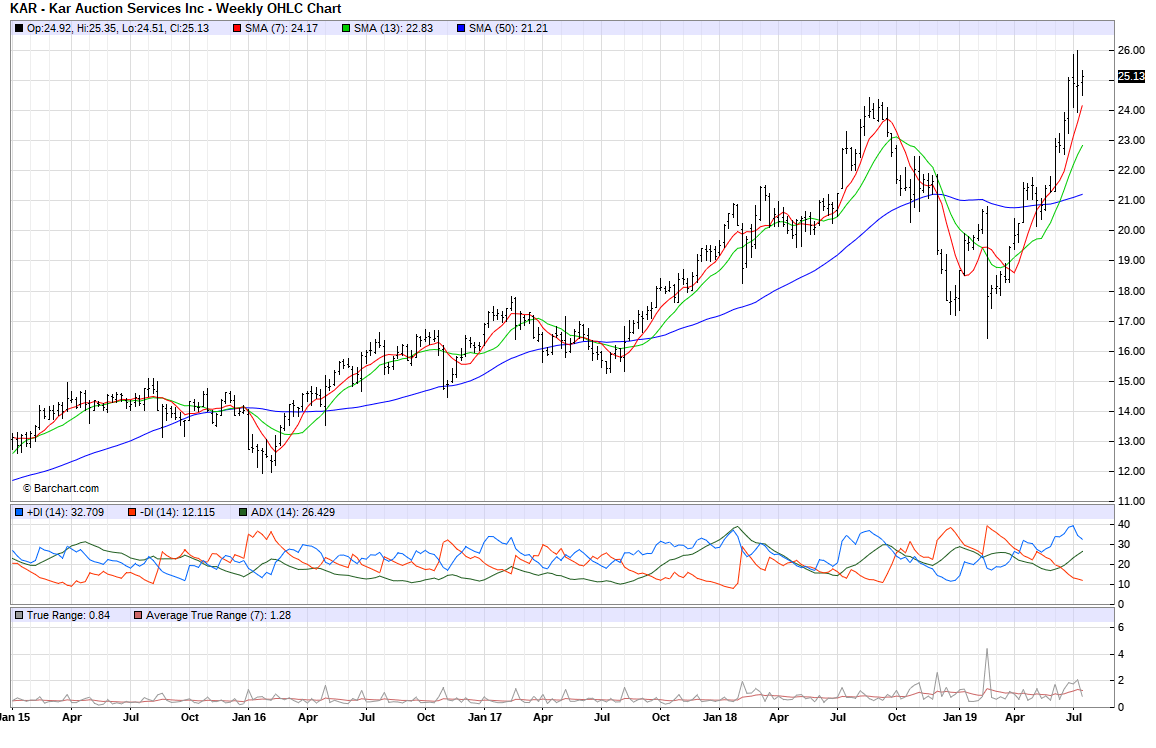The width and height of the screenshot is (1156, 748).
Task: Jump to Jan 18 on the time axis
Action: [x=721, y=717]
